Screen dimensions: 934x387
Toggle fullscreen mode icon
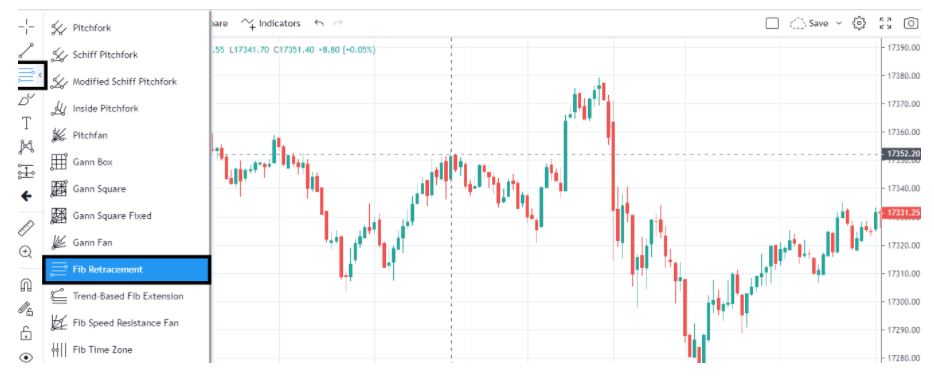tap(886, 23)
